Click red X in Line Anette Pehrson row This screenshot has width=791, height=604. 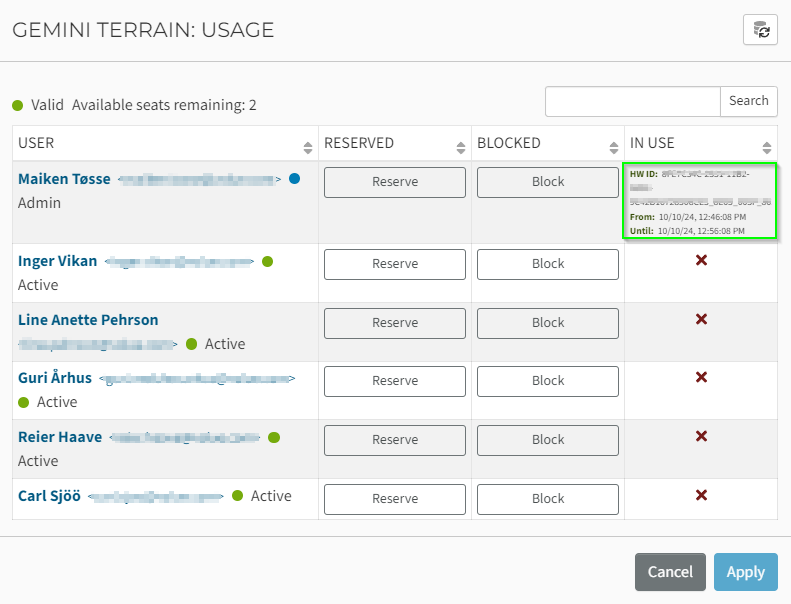(701, 319)
